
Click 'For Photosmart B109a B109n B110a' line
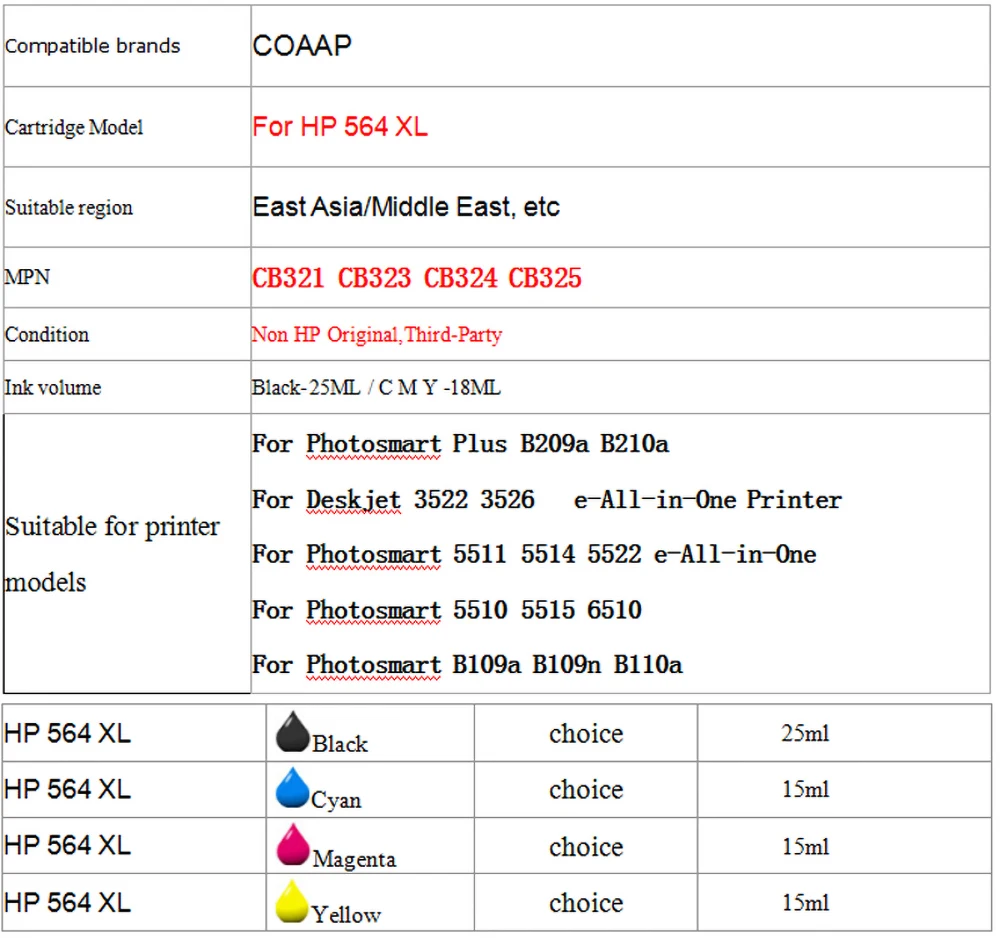(x=467, y=665)
